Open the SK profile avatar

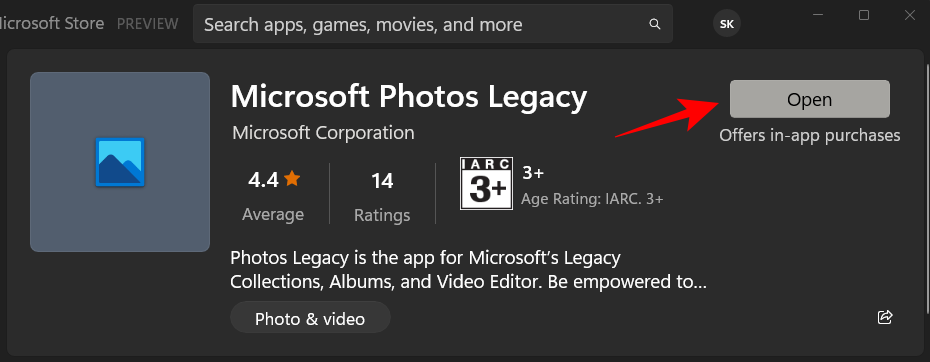click(727, 24)
